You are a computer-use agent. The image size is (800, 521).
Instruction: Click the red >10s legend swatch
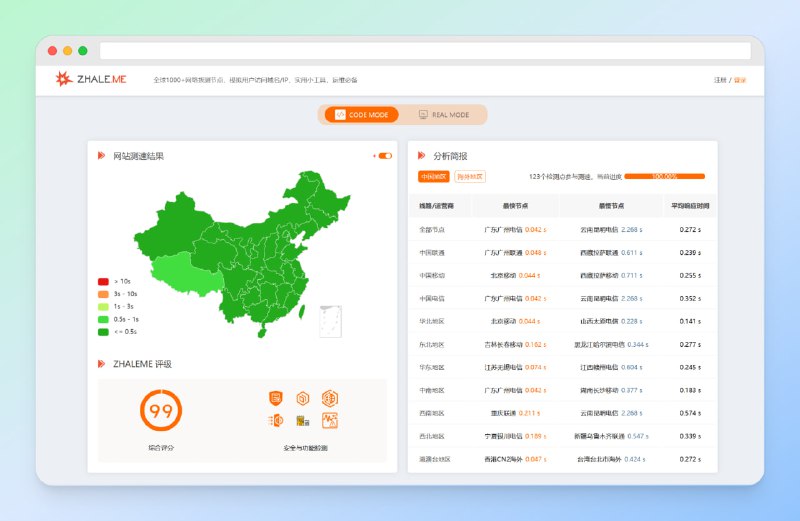click(x=103, y=282)
